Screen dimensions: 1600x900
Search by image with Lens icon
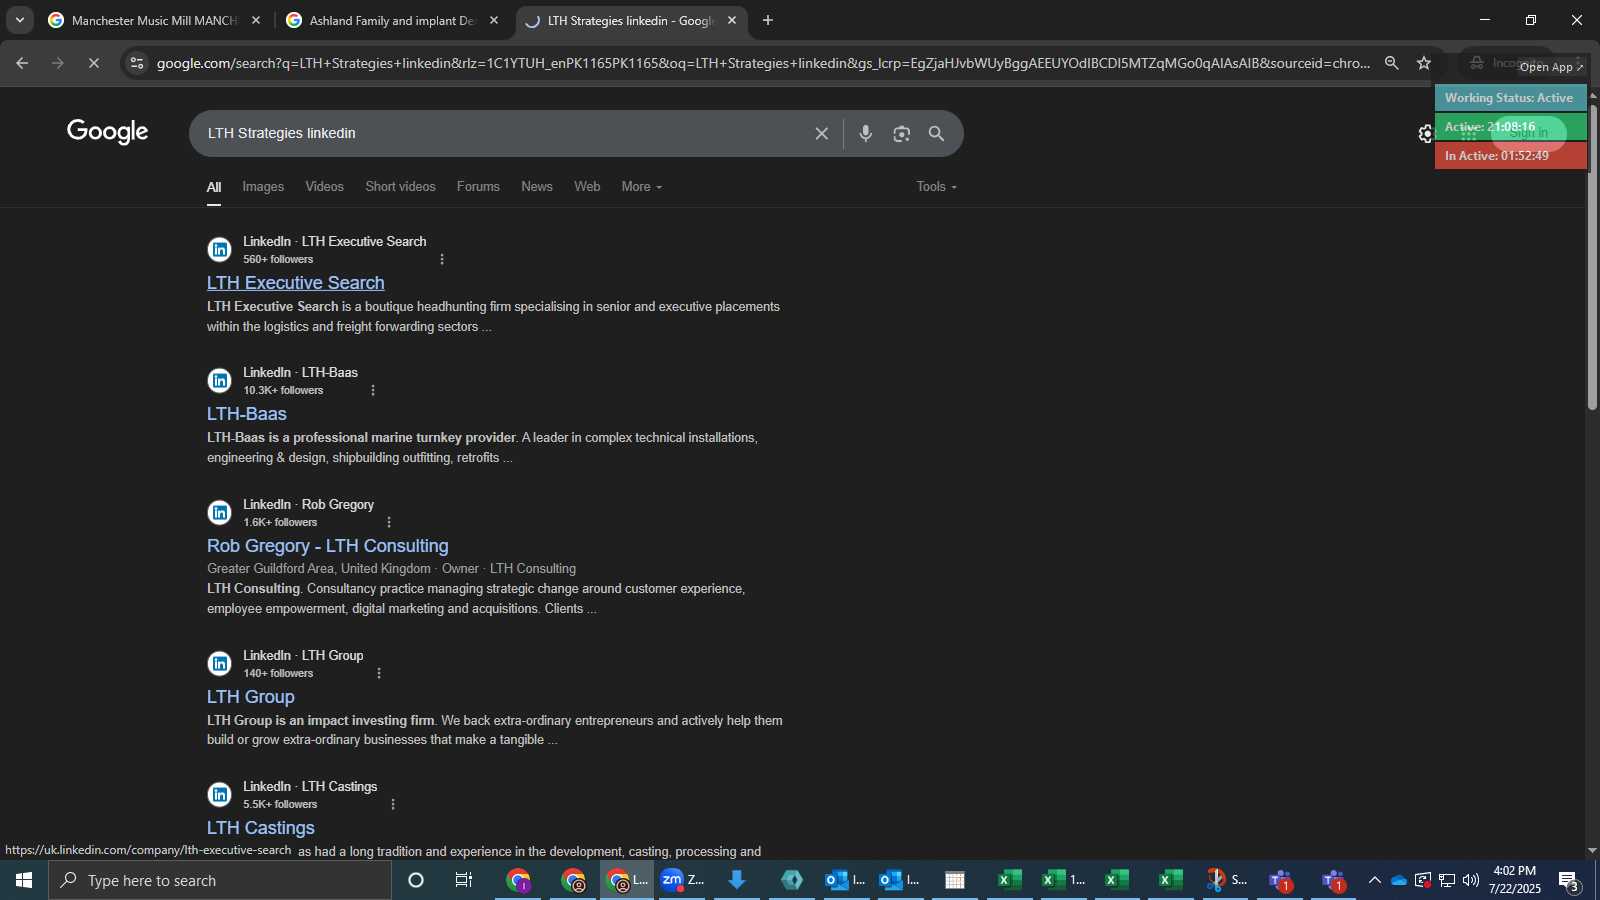pos(902,133)
